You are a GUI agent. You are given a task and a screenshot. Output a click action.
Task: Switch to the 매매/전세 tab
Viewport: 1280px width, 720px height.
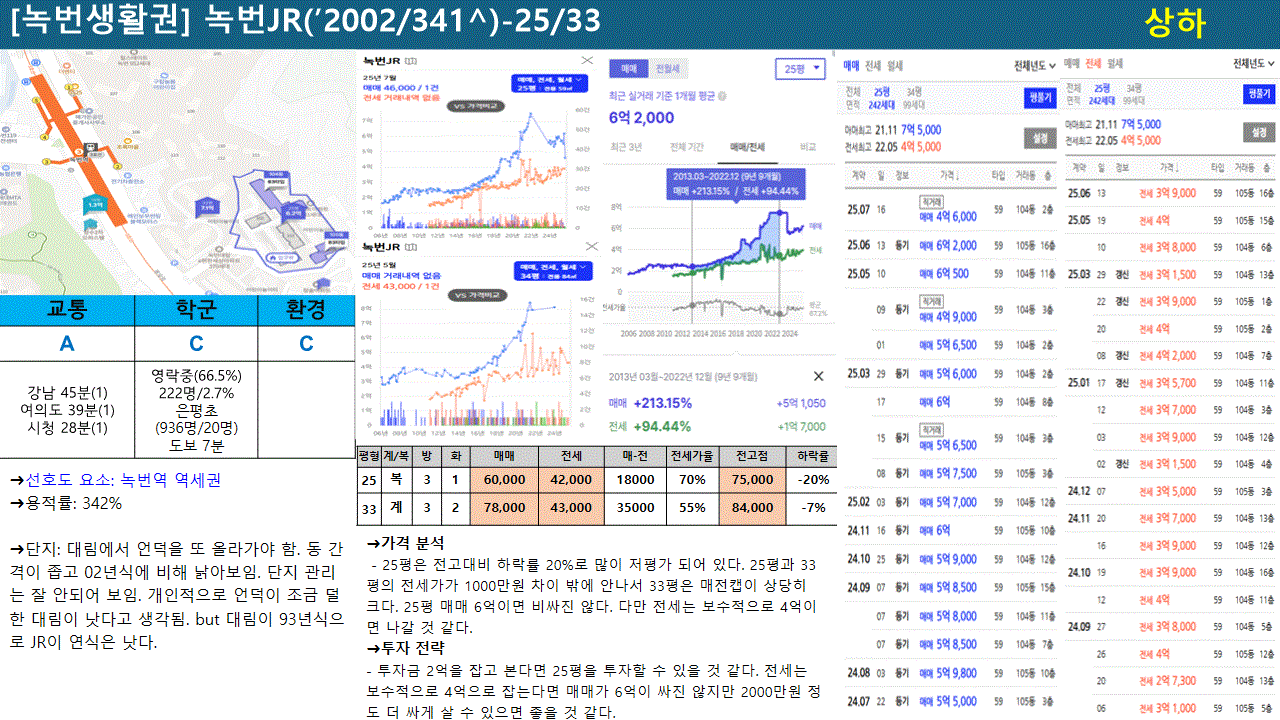747,147
